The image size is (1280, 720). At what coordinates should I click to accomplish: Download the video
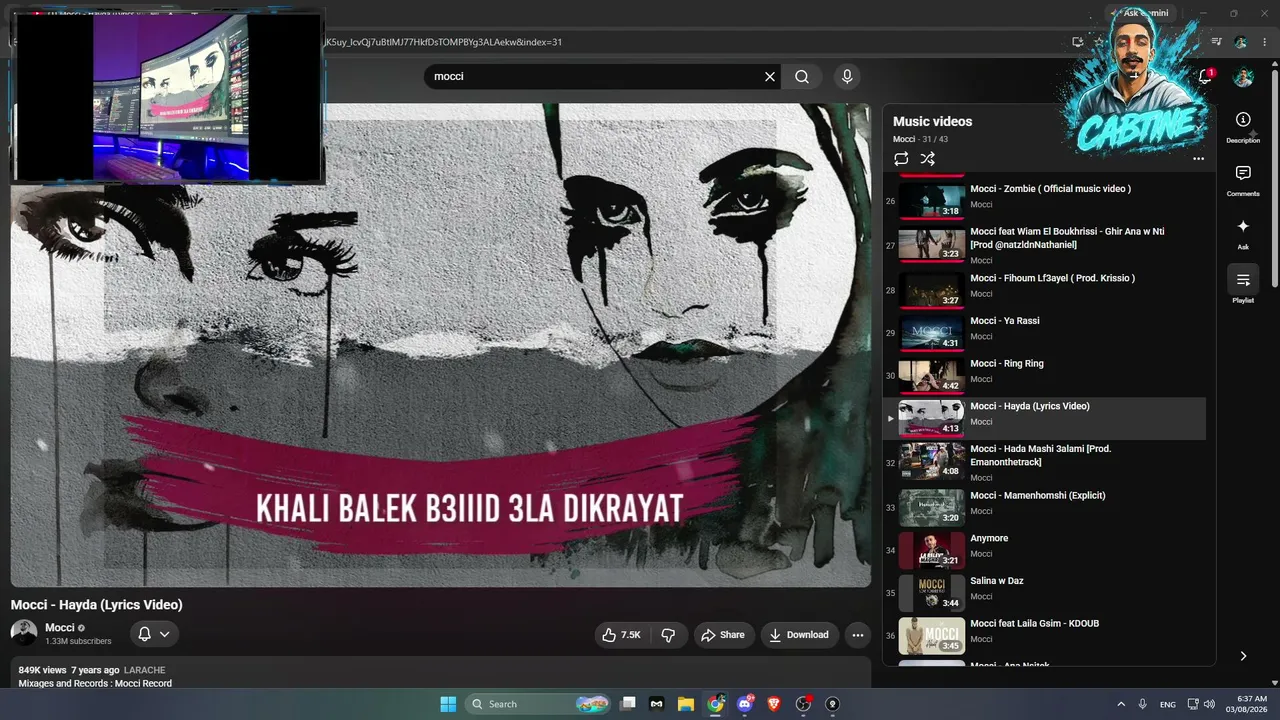tap(799, 635)
